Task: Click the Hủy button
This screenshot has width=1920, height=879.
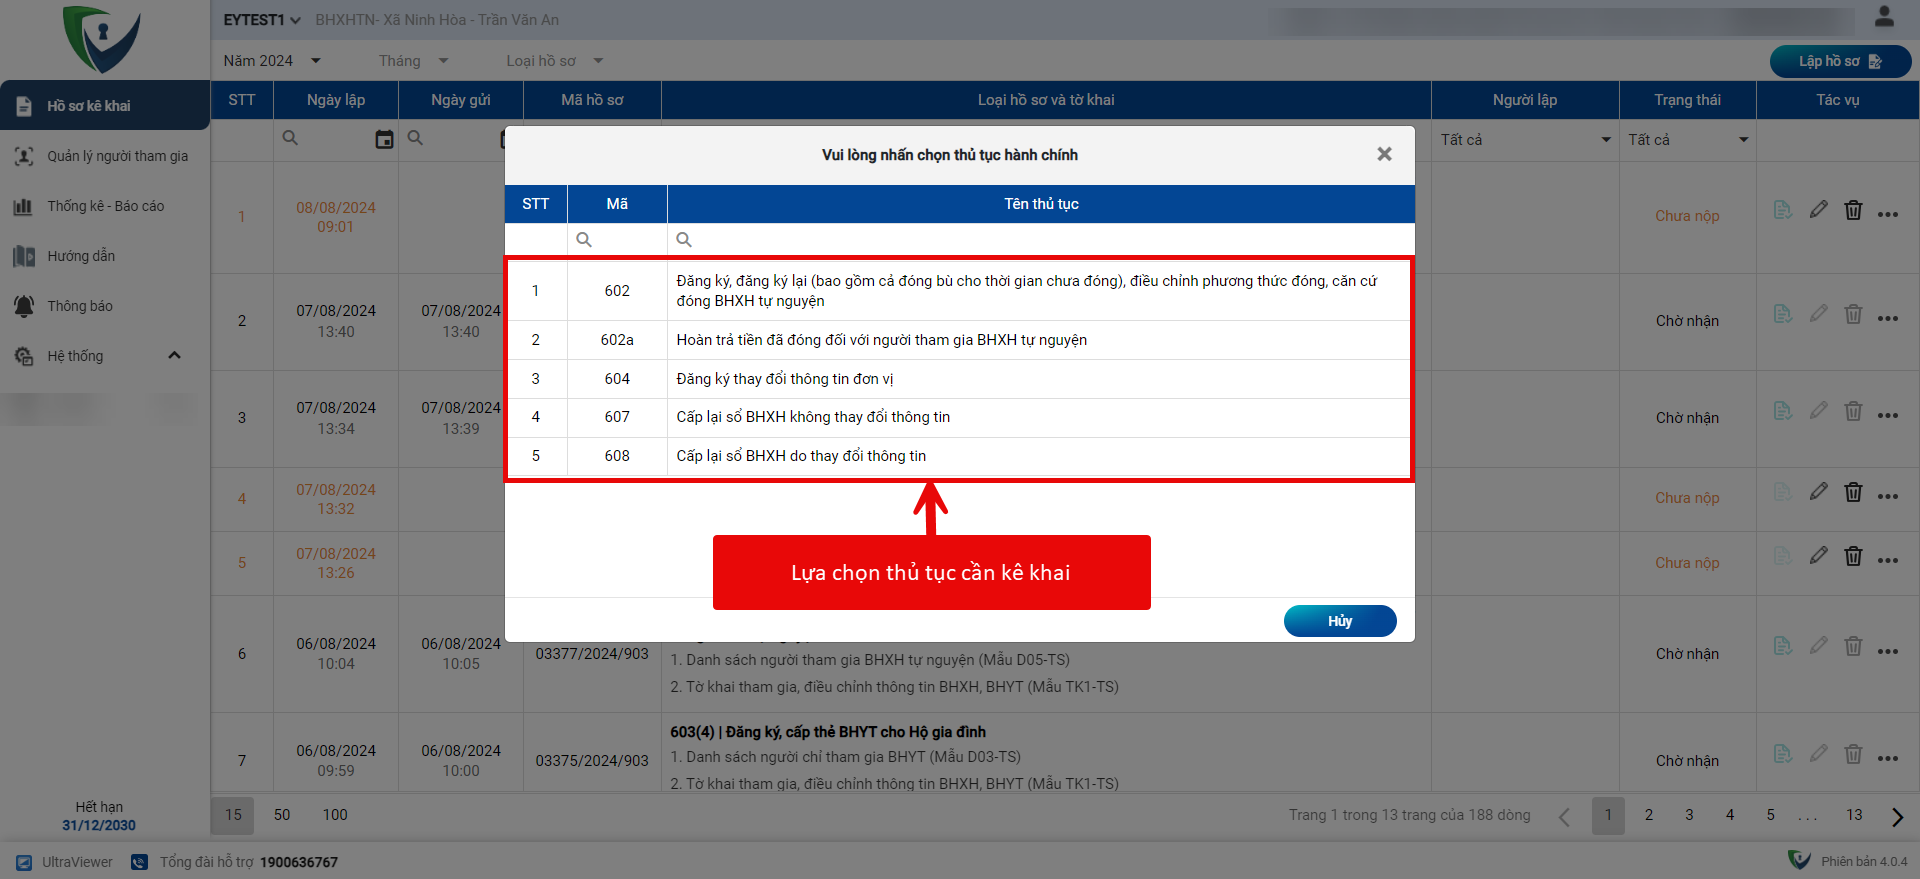Action: pyautogui.click(x=1339, y=621)
